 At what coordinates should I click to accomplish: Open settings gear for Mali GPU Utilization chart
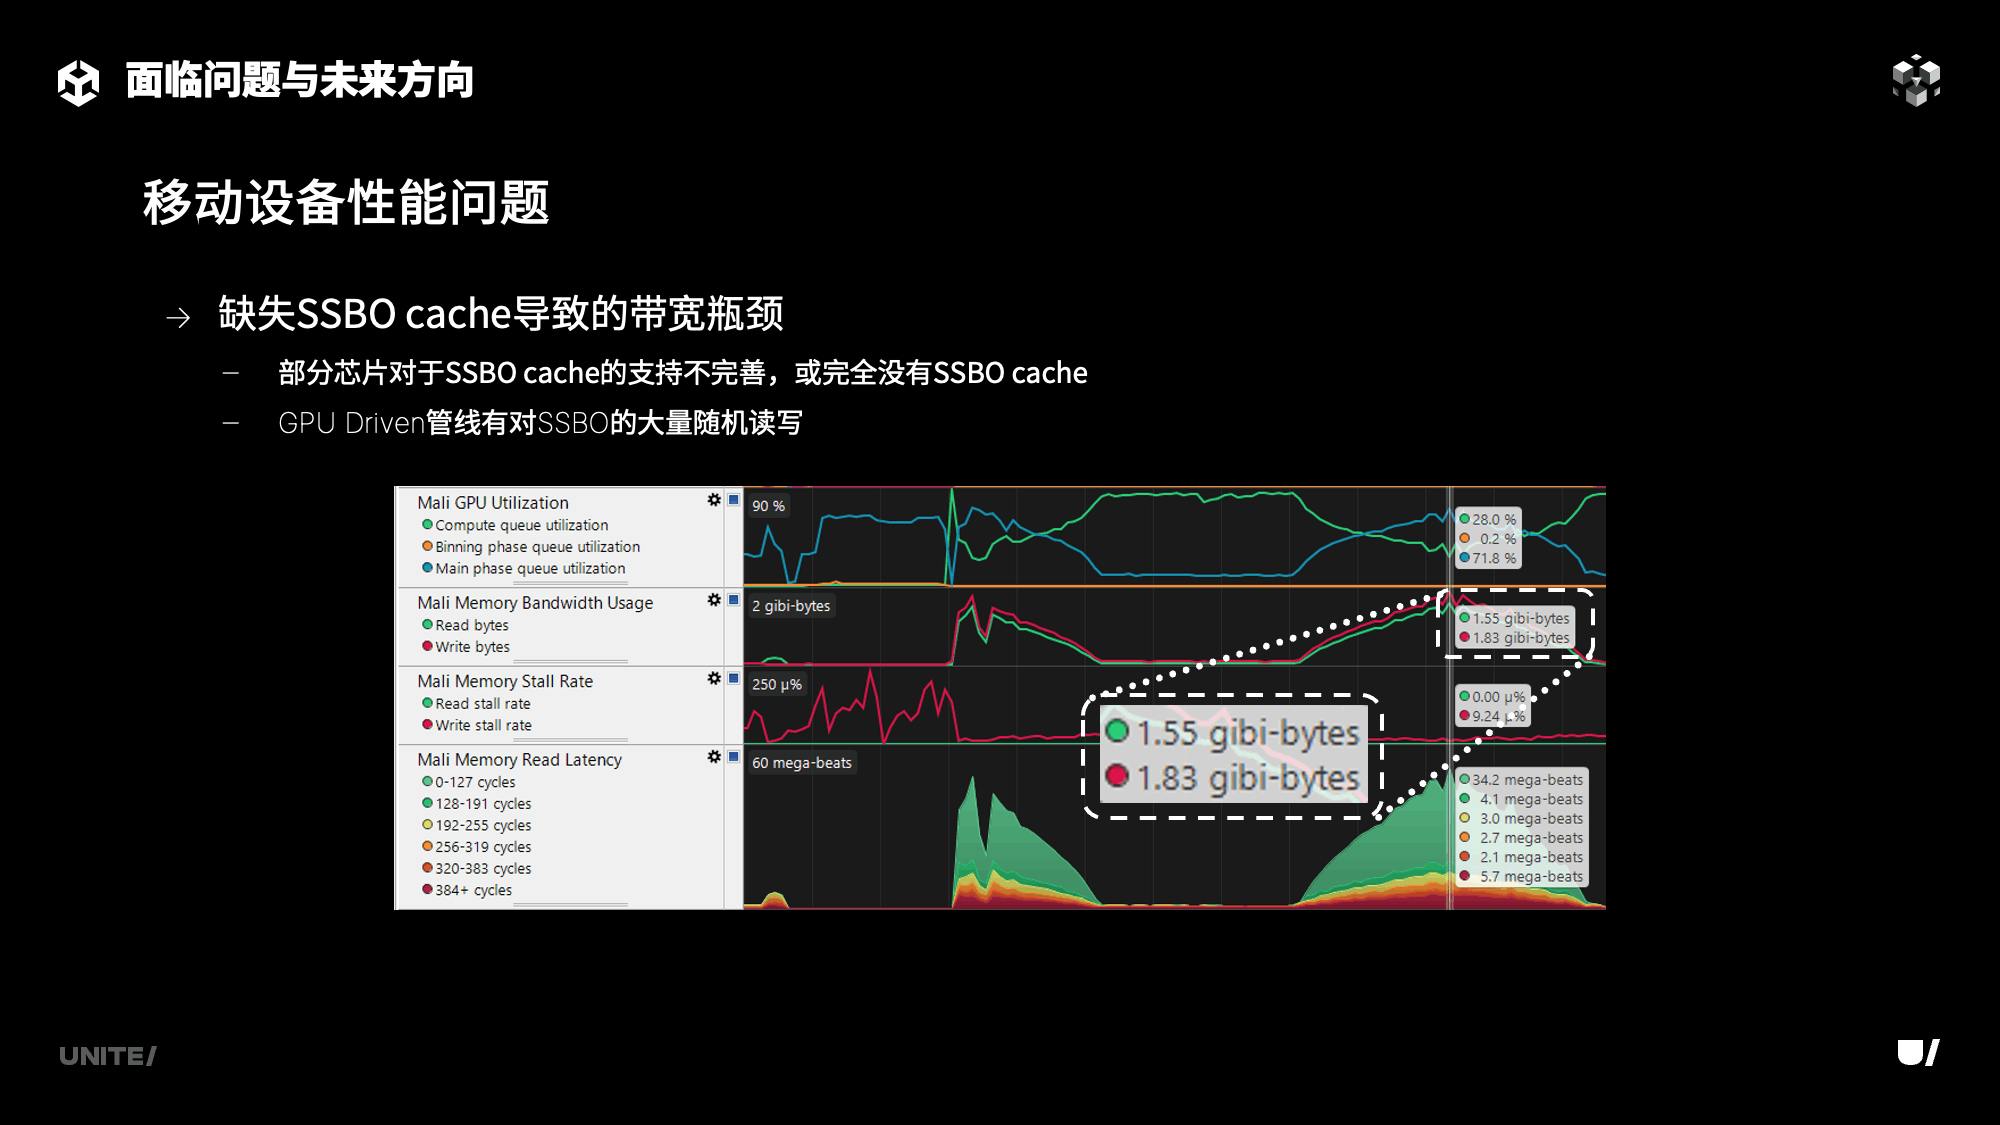[714, 500]
